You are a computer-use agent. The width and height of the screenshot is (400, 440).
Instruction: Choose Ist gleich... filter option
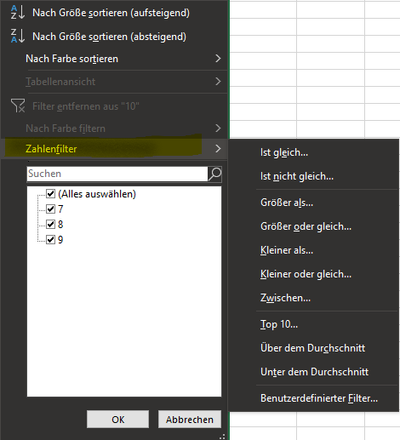pyautogui.click(x=284, y=153)
